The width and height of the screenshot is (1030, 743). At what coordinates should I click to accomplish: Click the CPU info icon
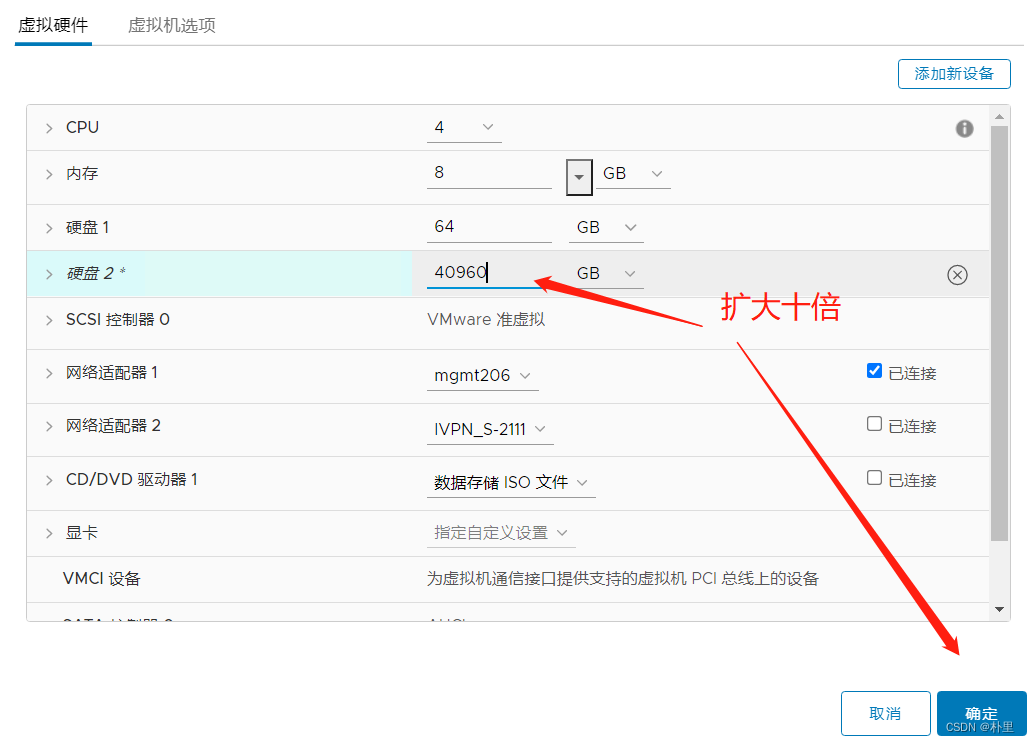964,129
